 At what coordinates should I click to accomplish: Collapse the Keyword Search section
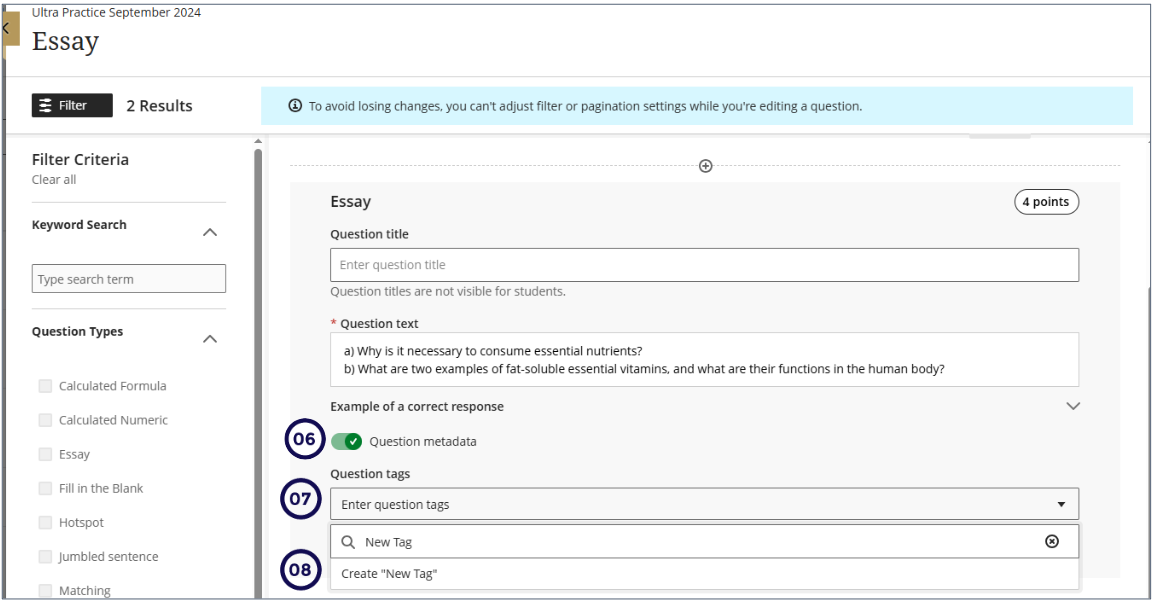point(210,232)
